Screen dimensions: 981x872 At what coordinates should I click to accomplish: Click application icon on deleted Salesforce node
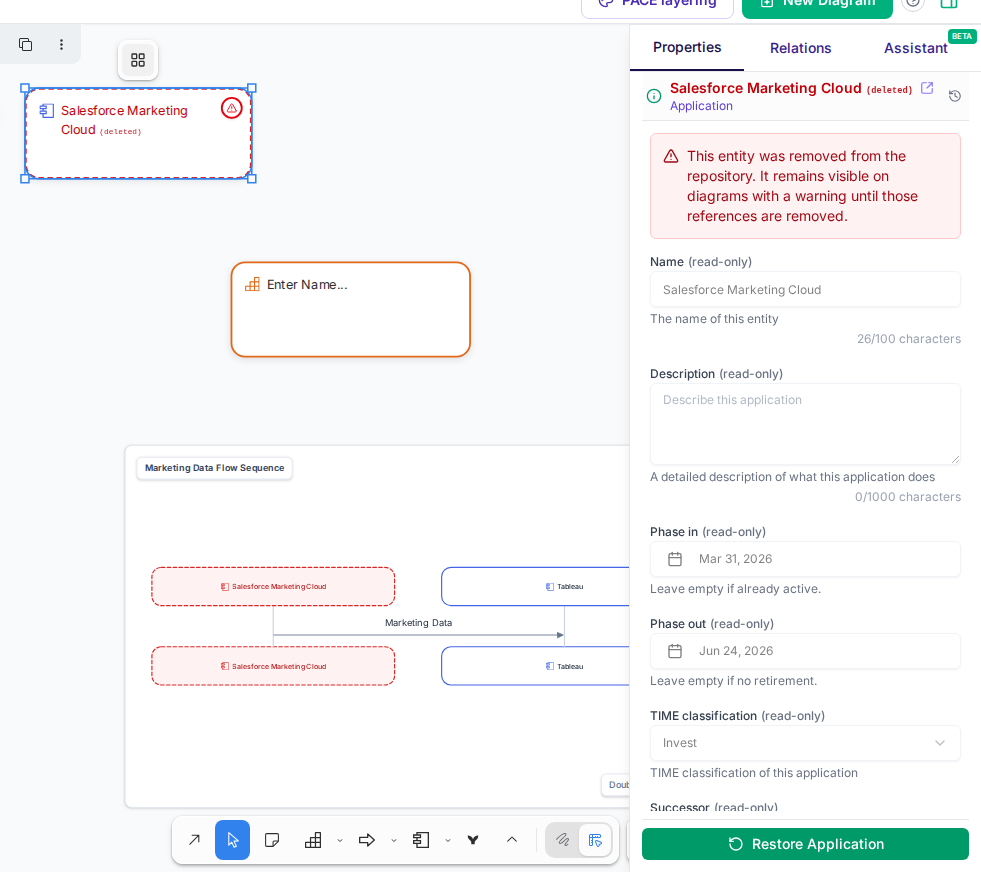[47, 111]
